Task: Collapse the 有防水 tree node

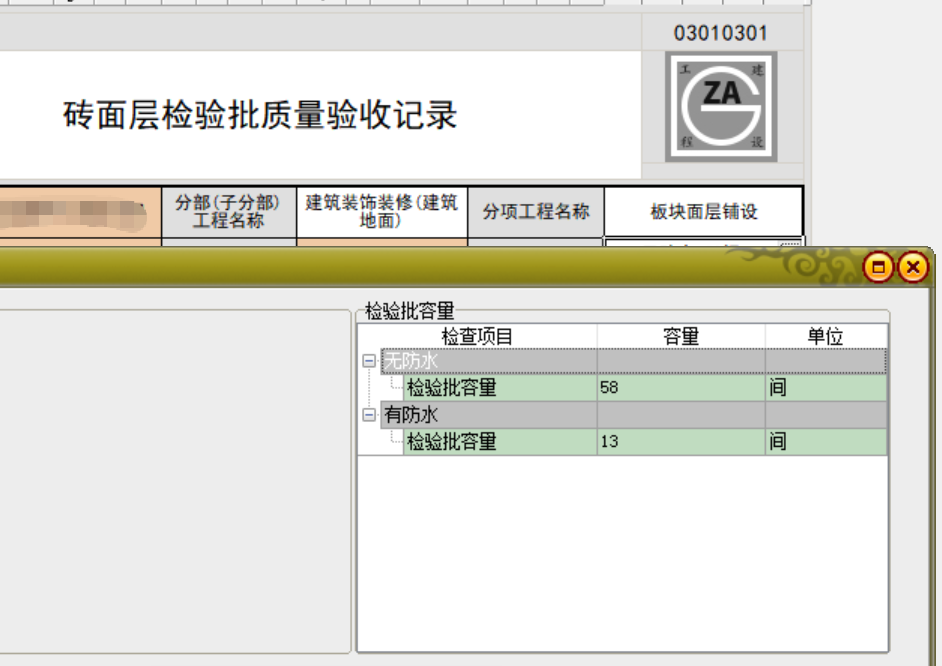Action: click(x=369, y=414)
